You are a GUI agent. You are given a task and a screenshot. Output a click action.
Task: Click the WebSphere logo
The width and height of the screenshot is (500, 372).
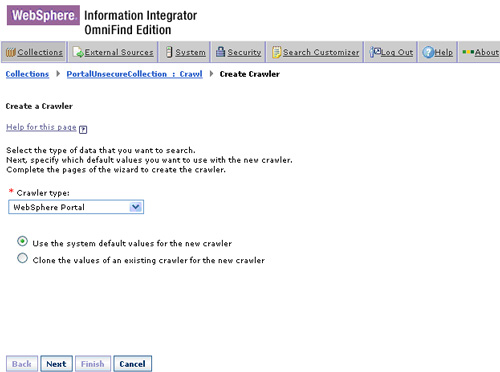point(43,15)
